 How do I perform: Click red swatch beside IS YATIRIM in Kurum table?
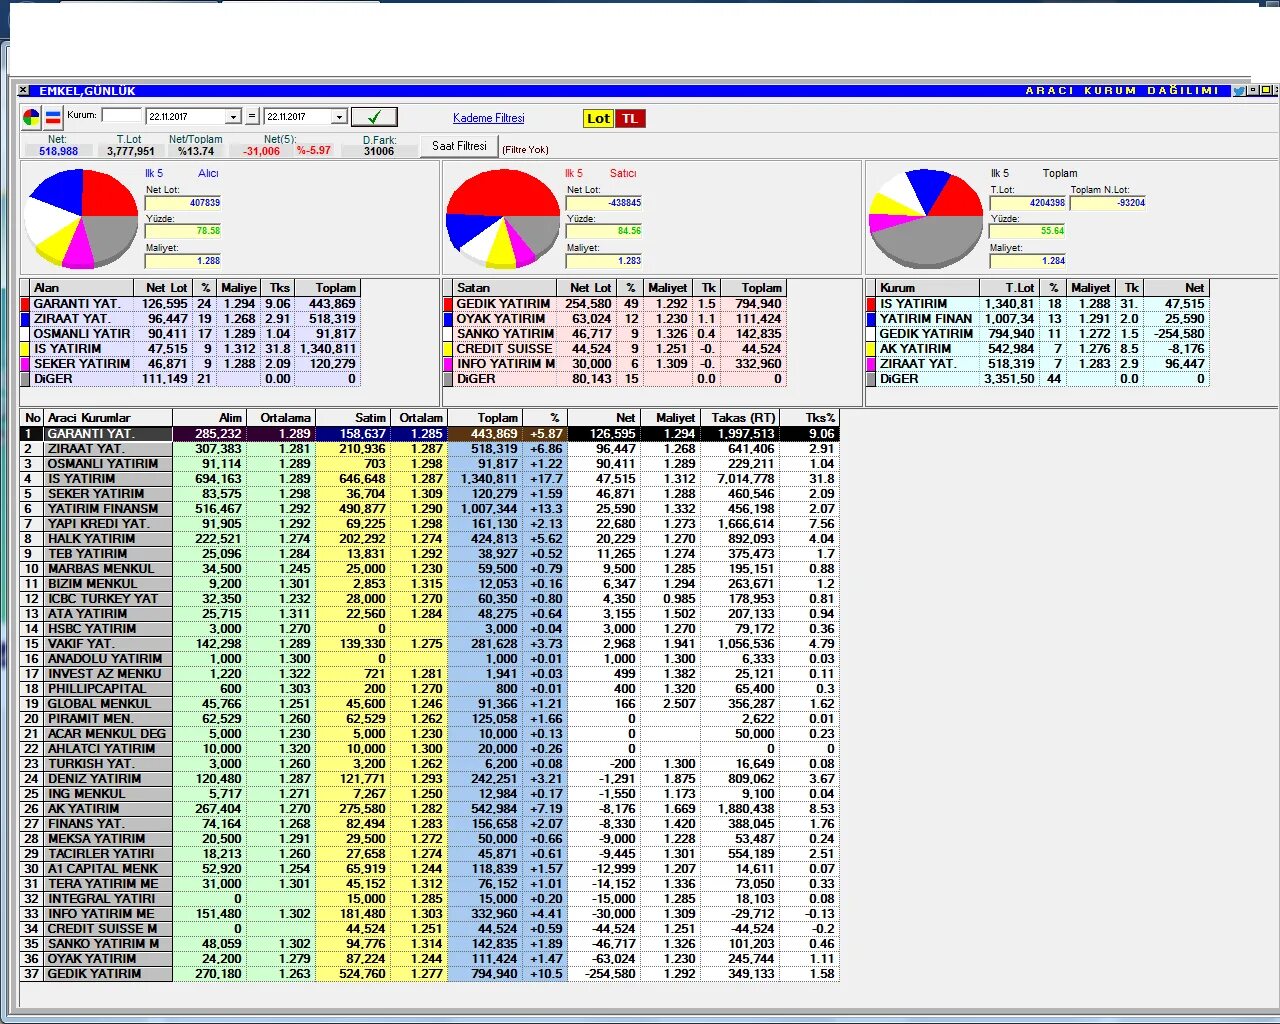pos(872,304)
